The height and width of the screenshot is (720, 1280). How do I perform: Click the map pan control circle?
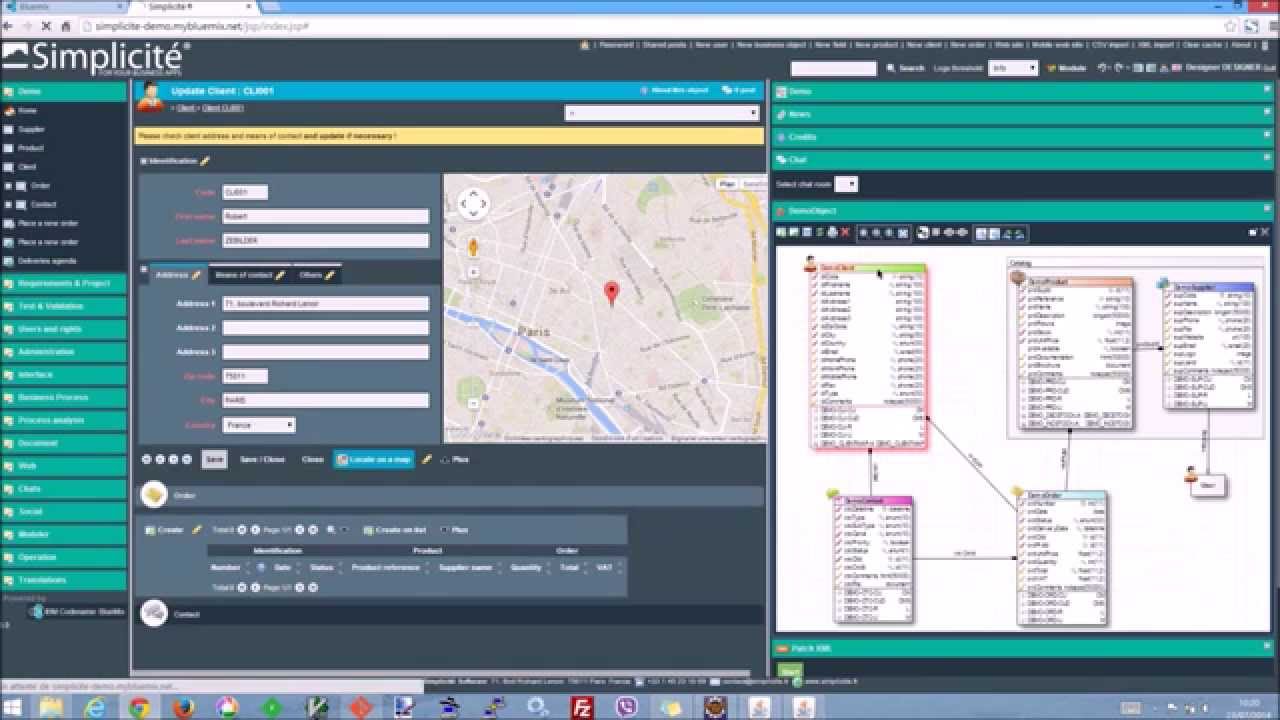(x=473, y=204)
